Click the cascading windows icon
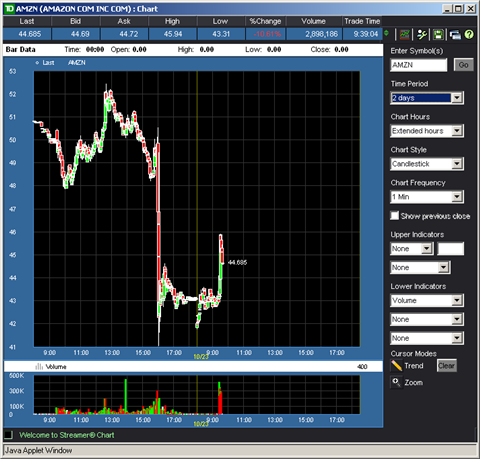Screen dimensions: 480x459 click(455, 34)
